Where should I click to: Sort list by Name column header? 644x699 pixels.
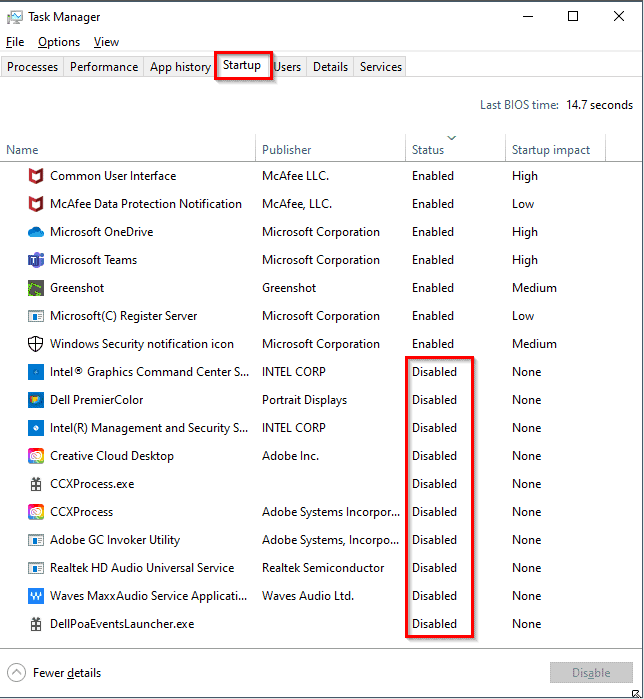[x=127, y=150]
